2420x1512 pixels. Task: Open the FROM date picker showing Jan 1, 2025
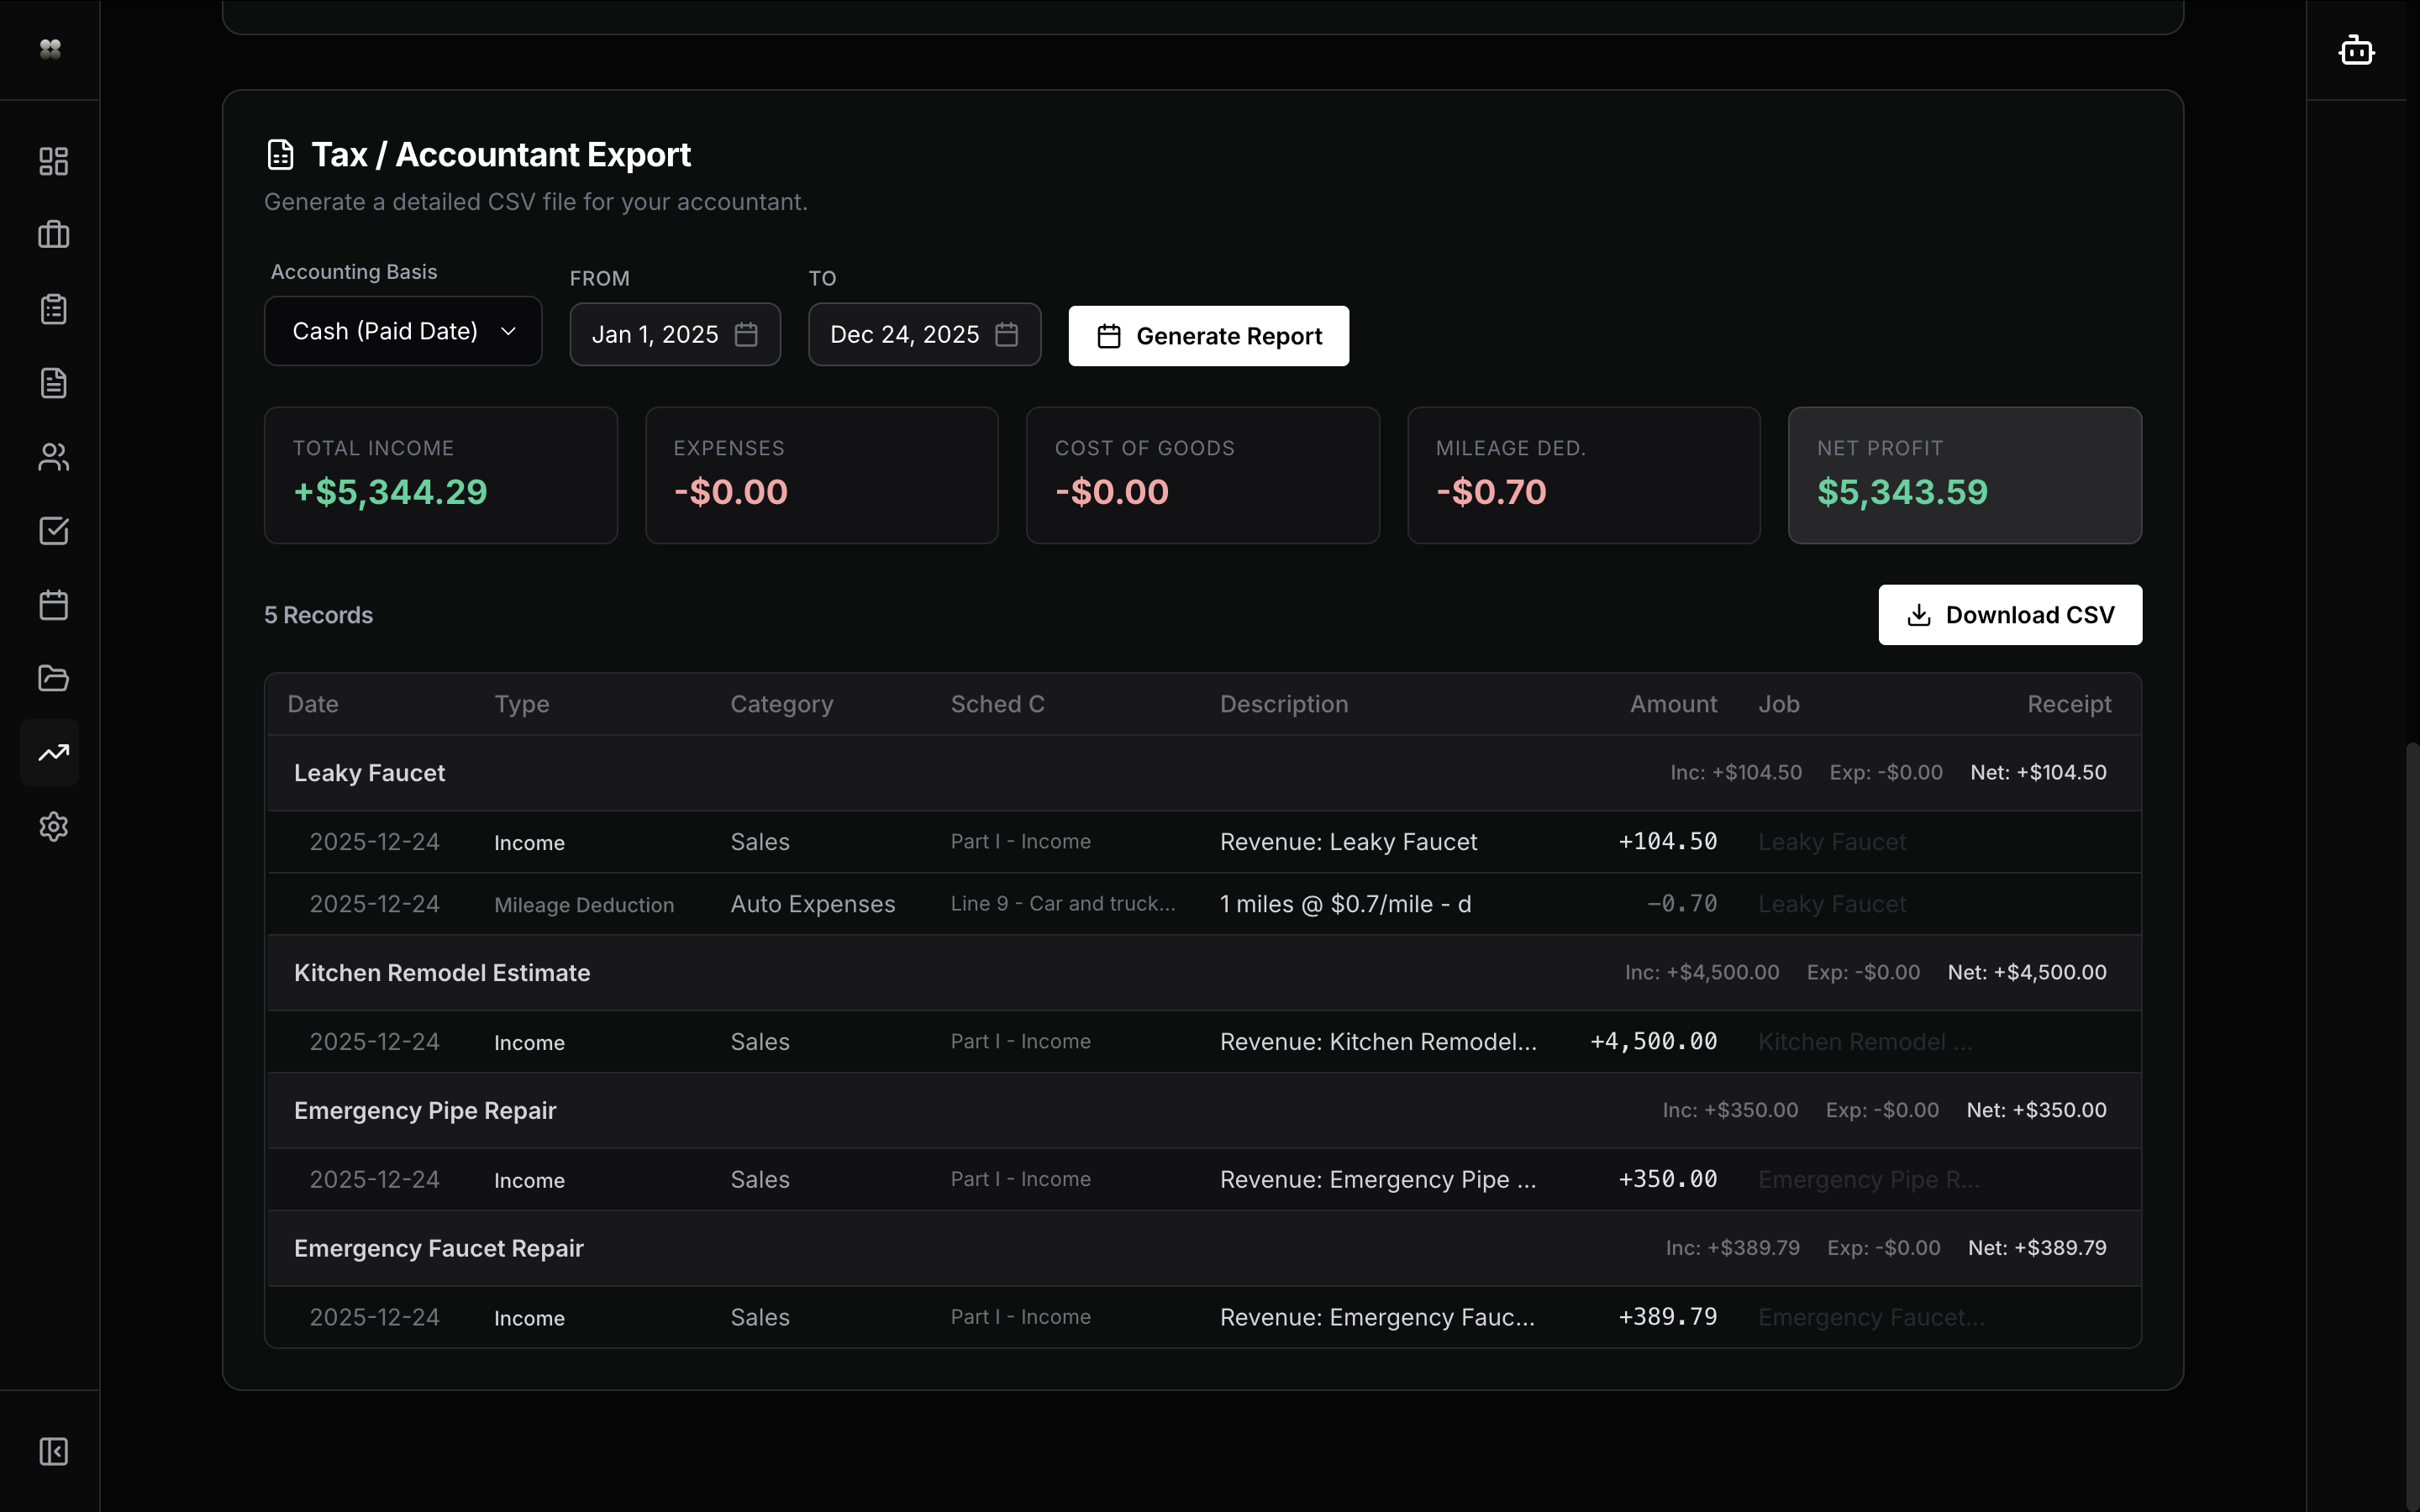(674, 334)
